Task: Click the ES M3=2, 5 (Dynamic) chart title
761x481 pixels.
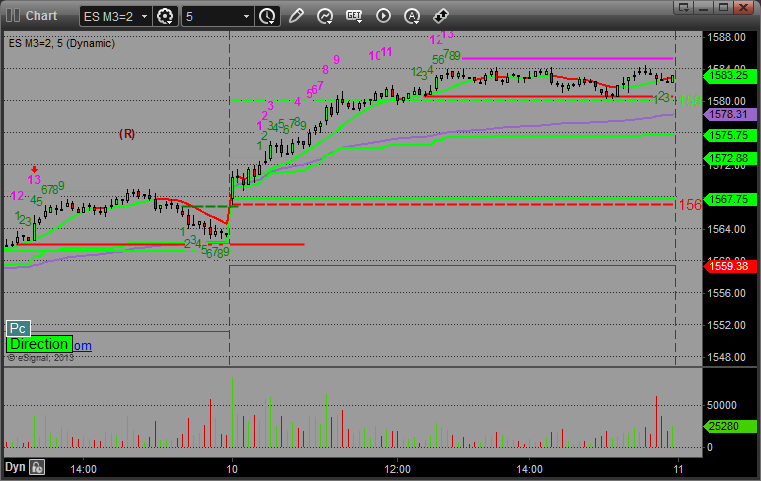Action: click(x=62, y=43)
